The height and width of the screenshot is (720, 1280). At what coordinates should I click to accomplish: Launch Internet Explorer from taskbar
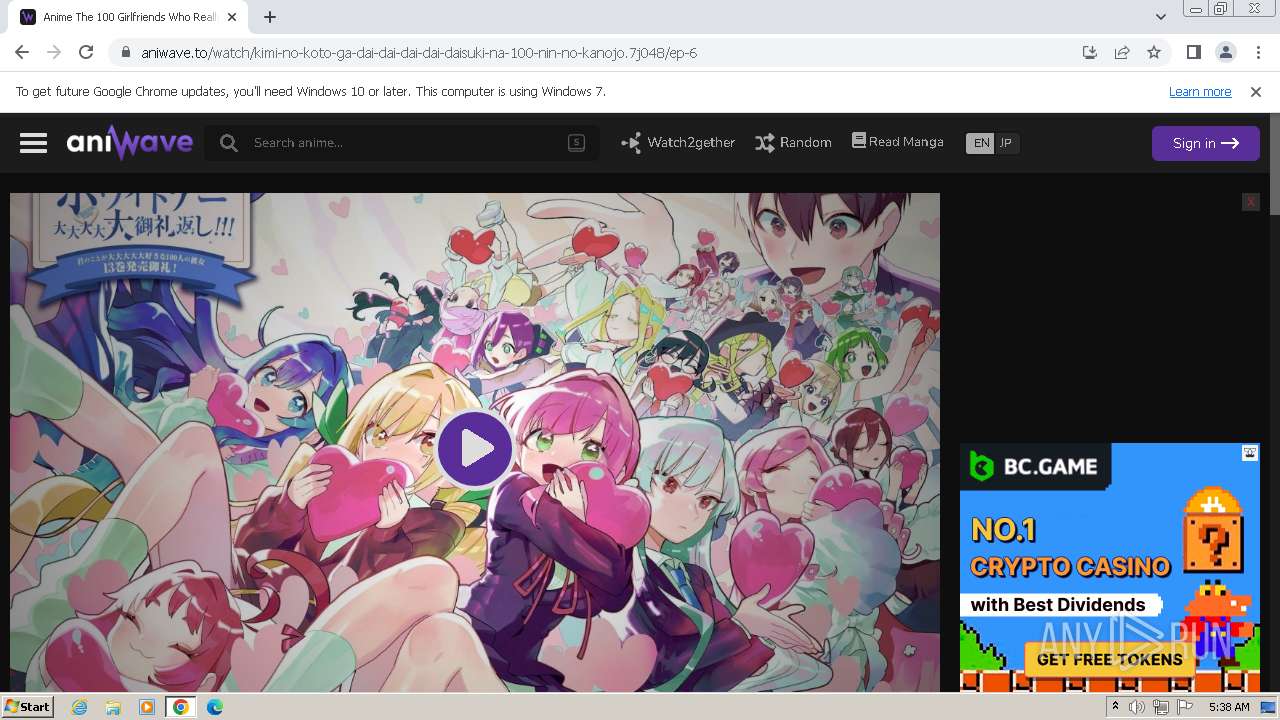(x=80, y=707)
